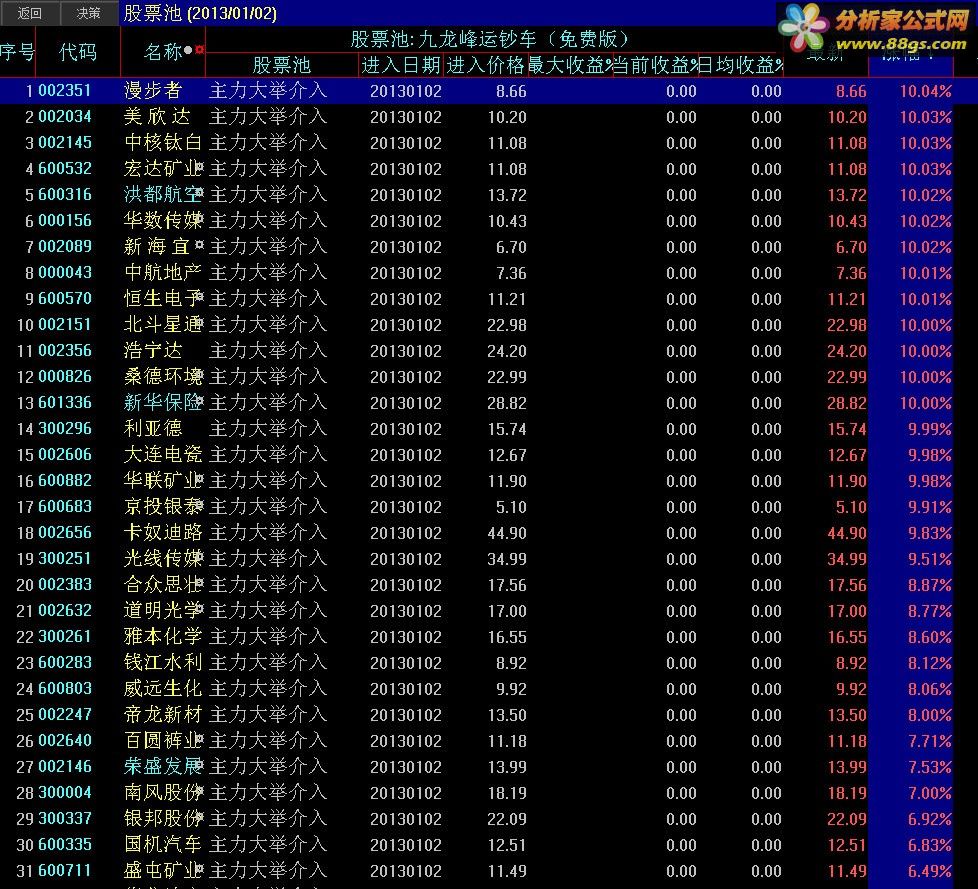
Task: Select the 帝龙新材 stock name
Action: [x=163, y=714]
